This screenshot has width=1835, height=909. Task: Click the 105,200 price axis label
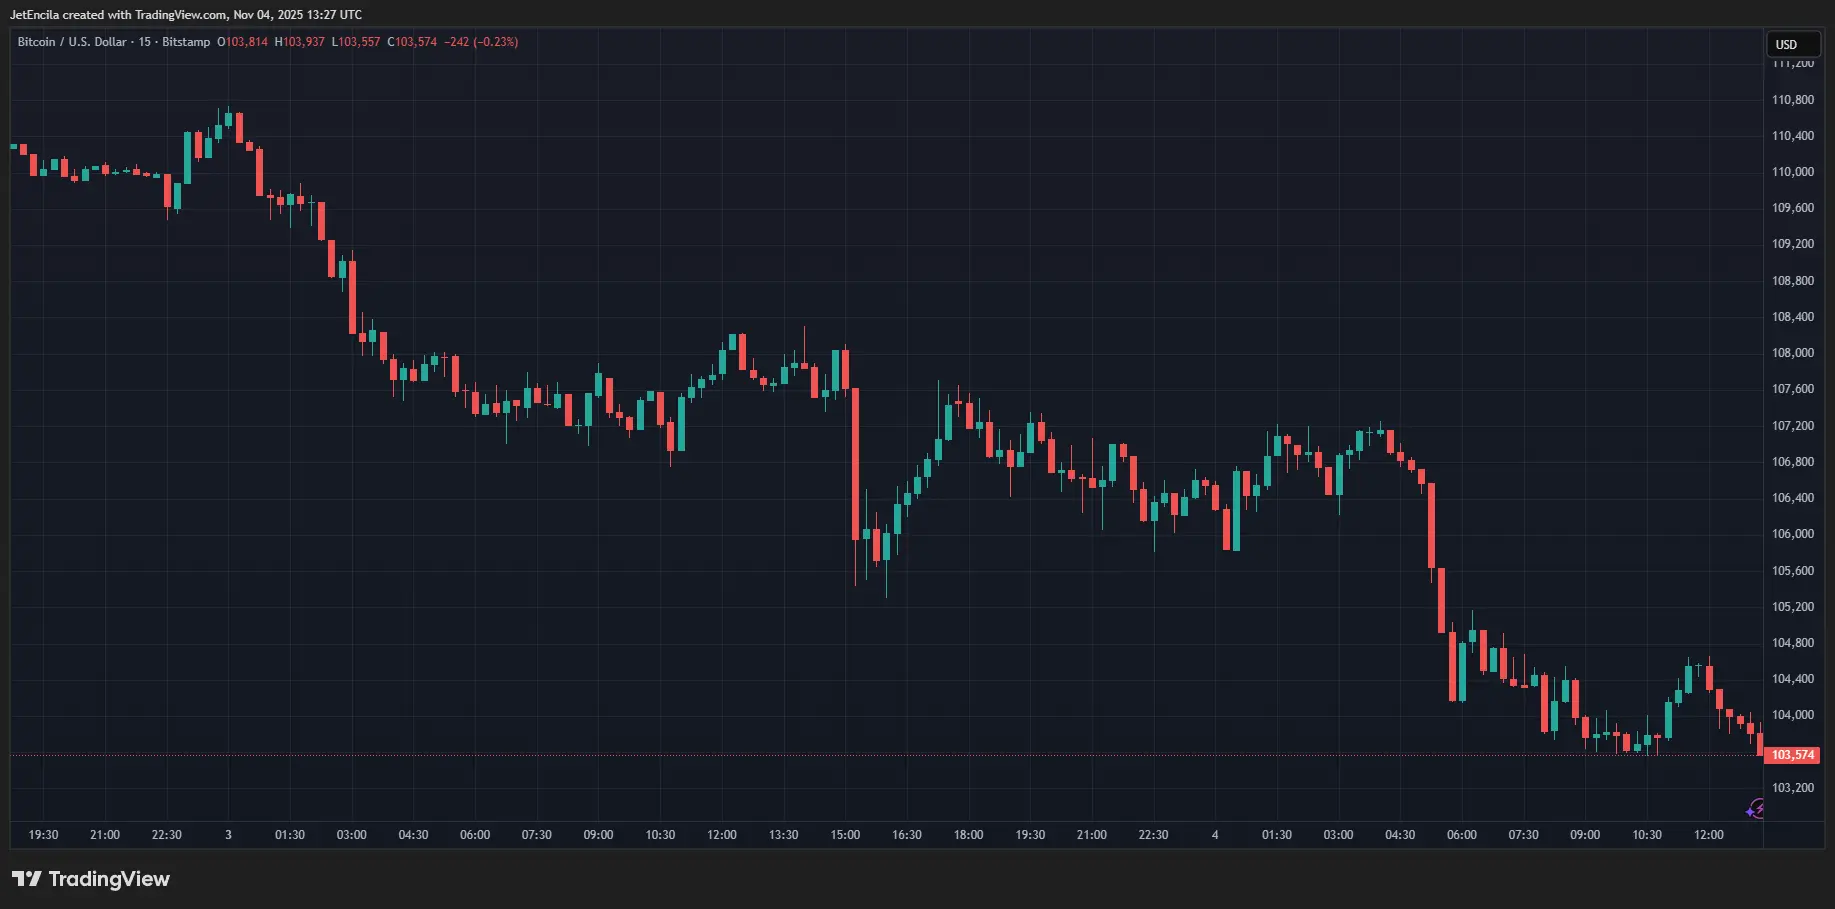pyautogui.click(x=1793, y=607)
